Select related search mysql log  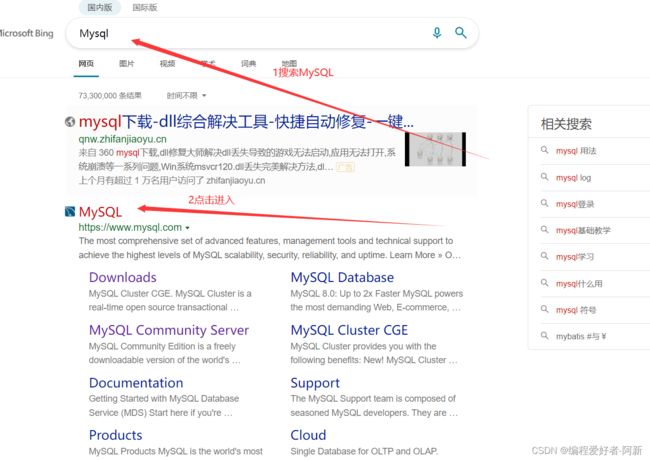[x=573, y=178]
